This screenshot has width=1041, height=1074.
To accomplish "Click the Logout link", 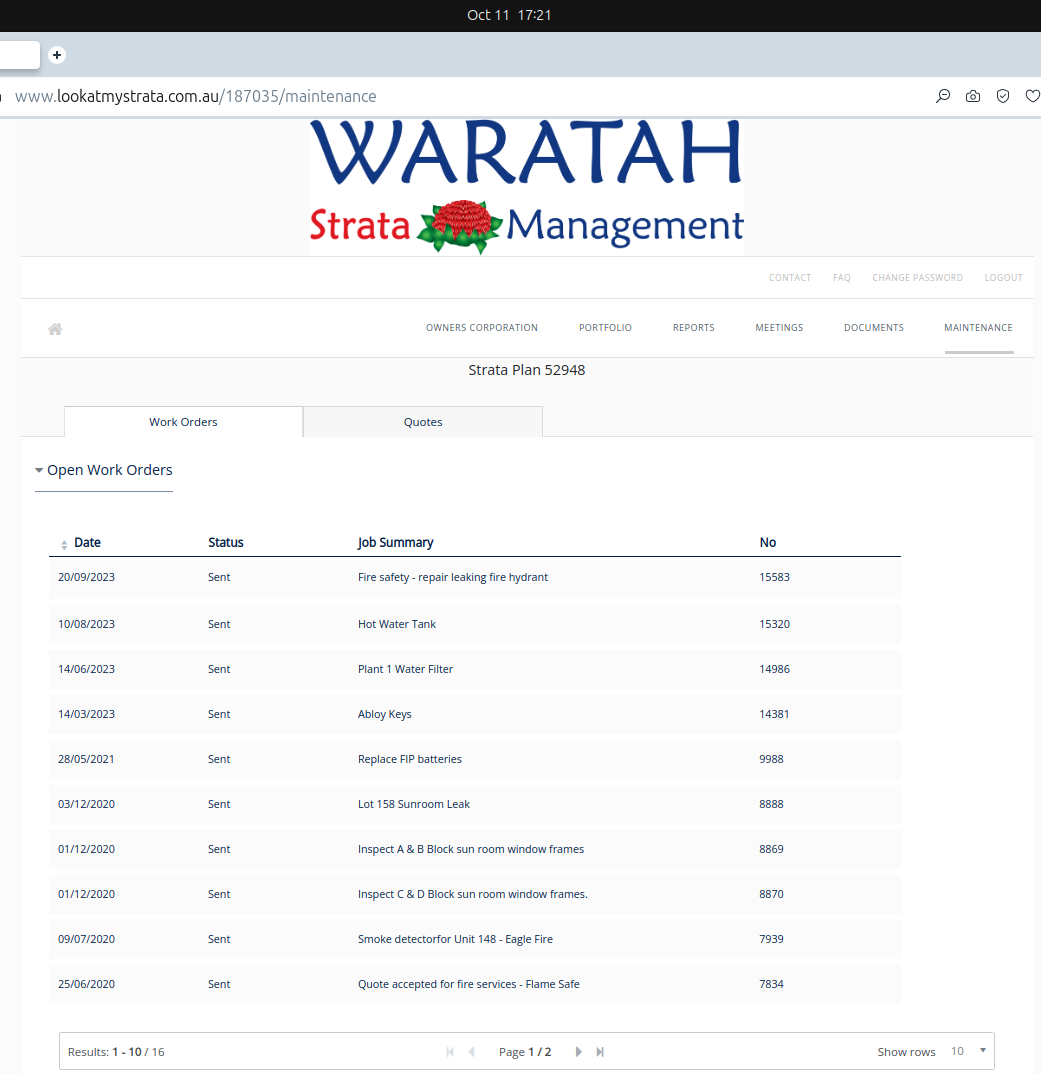I will [x=1003, y=278].
